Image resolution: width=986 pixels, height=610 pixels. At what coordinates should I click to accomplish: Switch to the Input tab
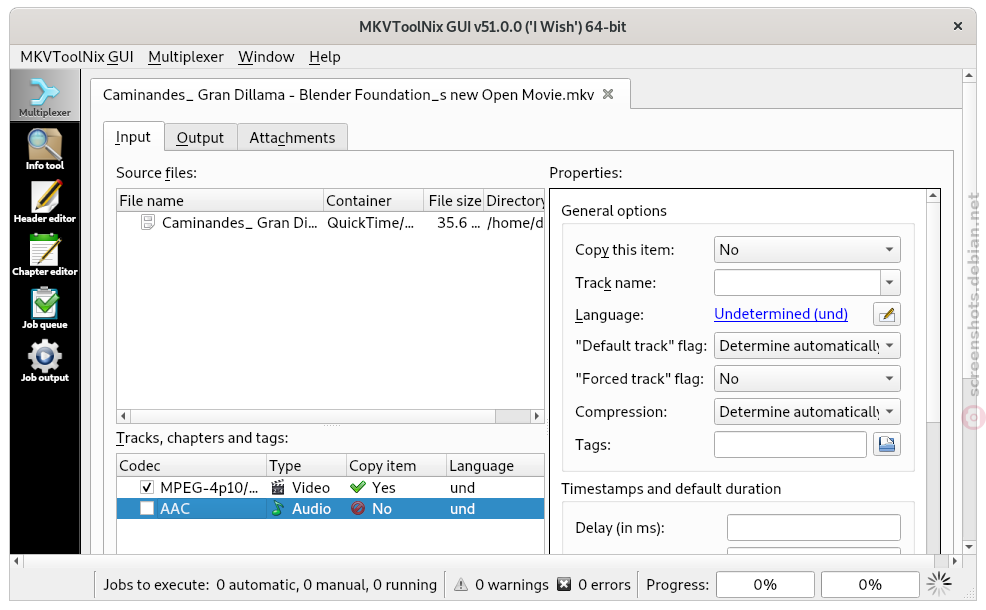(133, 137)
